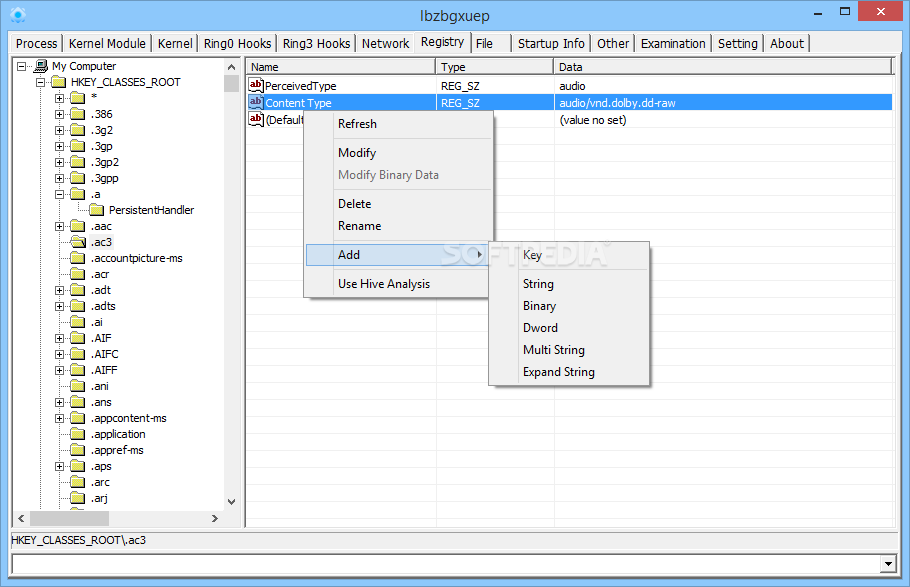Image resolution: width=910 pixels, height=587 pixels.
Task: Click the HKEY_CLASSES_ROOT folder icon
Action: click(x=59, y=82)
